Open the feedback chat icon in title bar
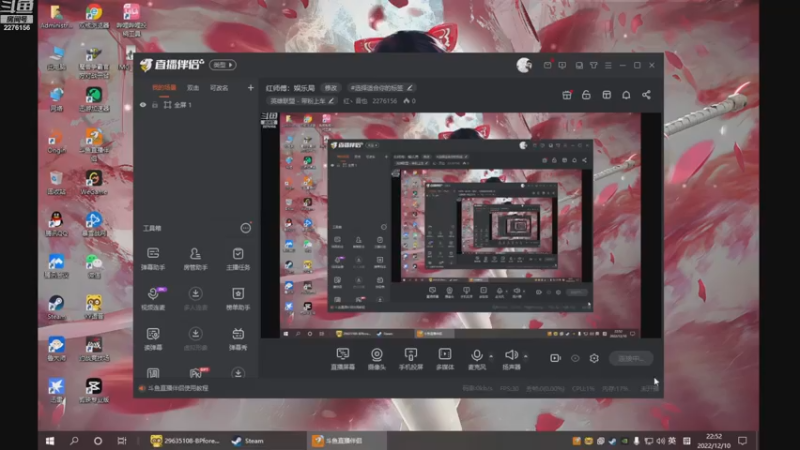Screen dimensions: 800x450 562,65
